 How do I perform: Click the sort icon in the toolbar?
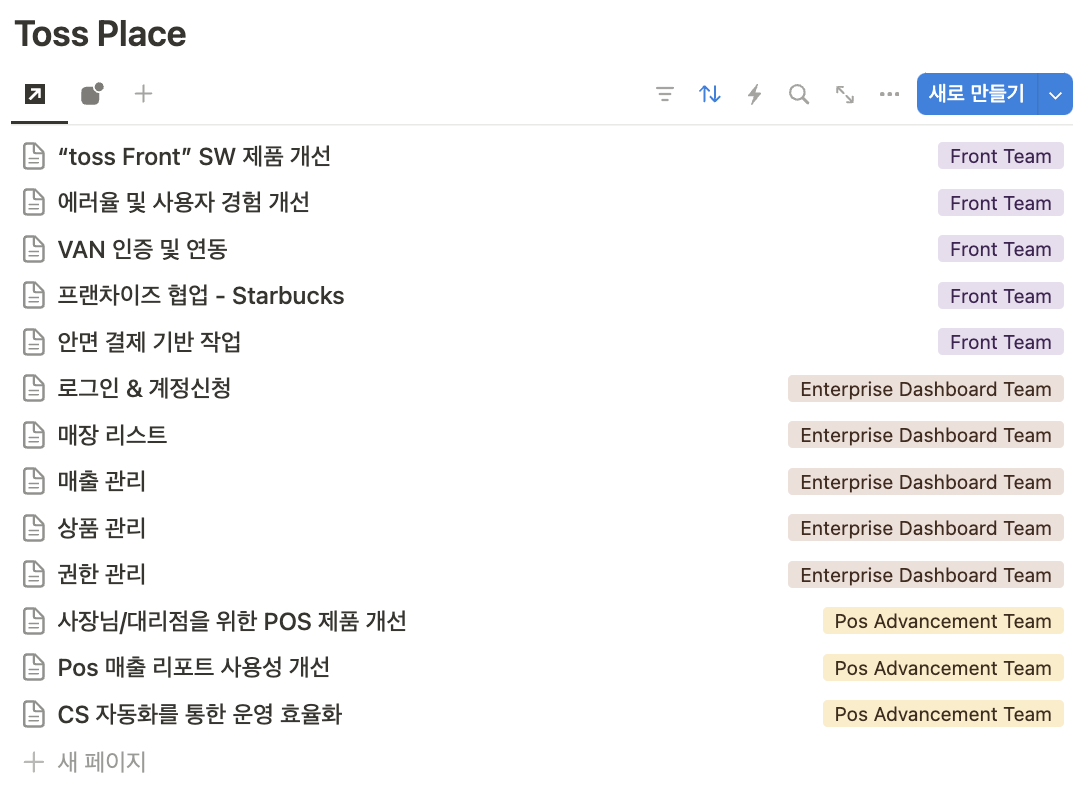709,93
